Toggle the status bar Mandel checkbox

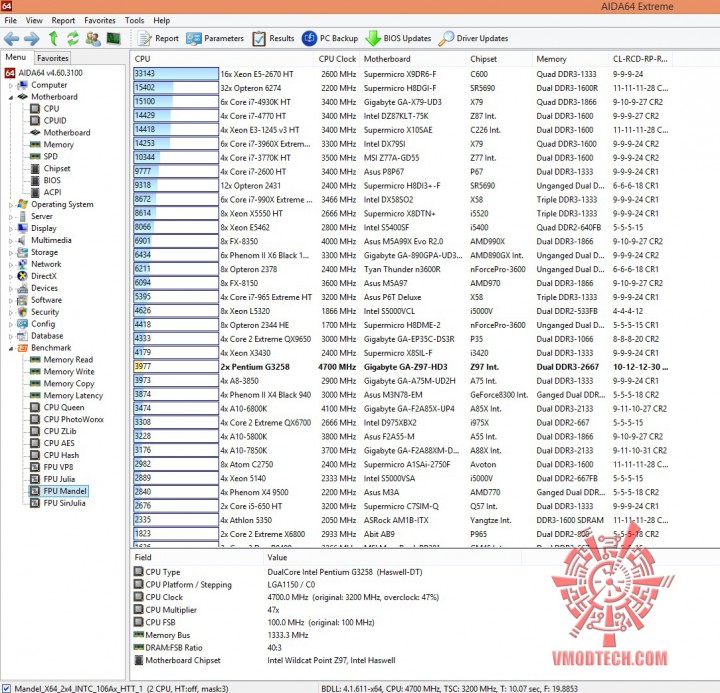6,688
